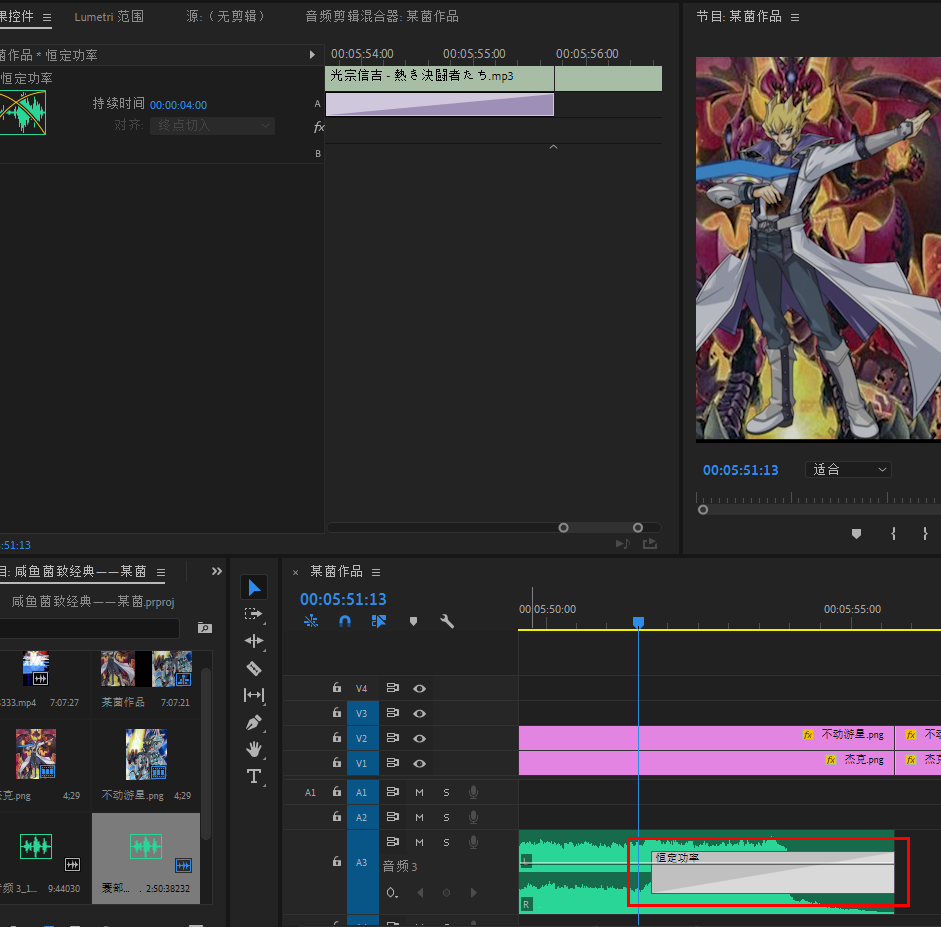
Task: Open the 适合 zoom level dropdown
Action: click(848, 469)
